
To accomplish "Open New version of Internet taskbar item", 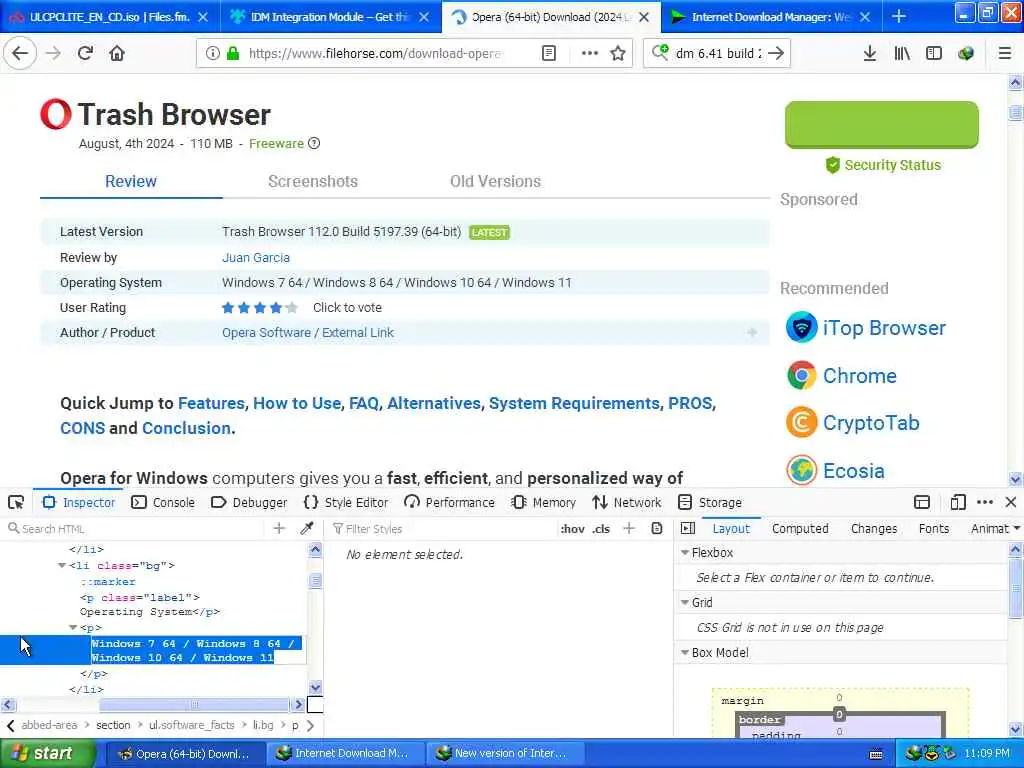I will pos(504,754).
